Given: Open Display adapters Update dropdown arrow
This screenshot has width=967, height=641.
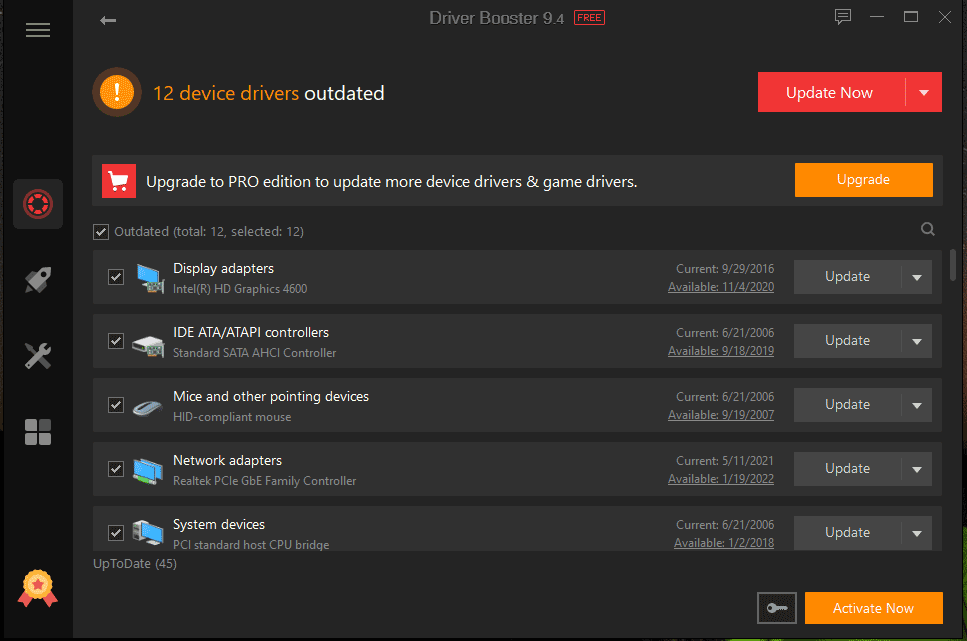Looking at the screenshot, I should point(917,277).
